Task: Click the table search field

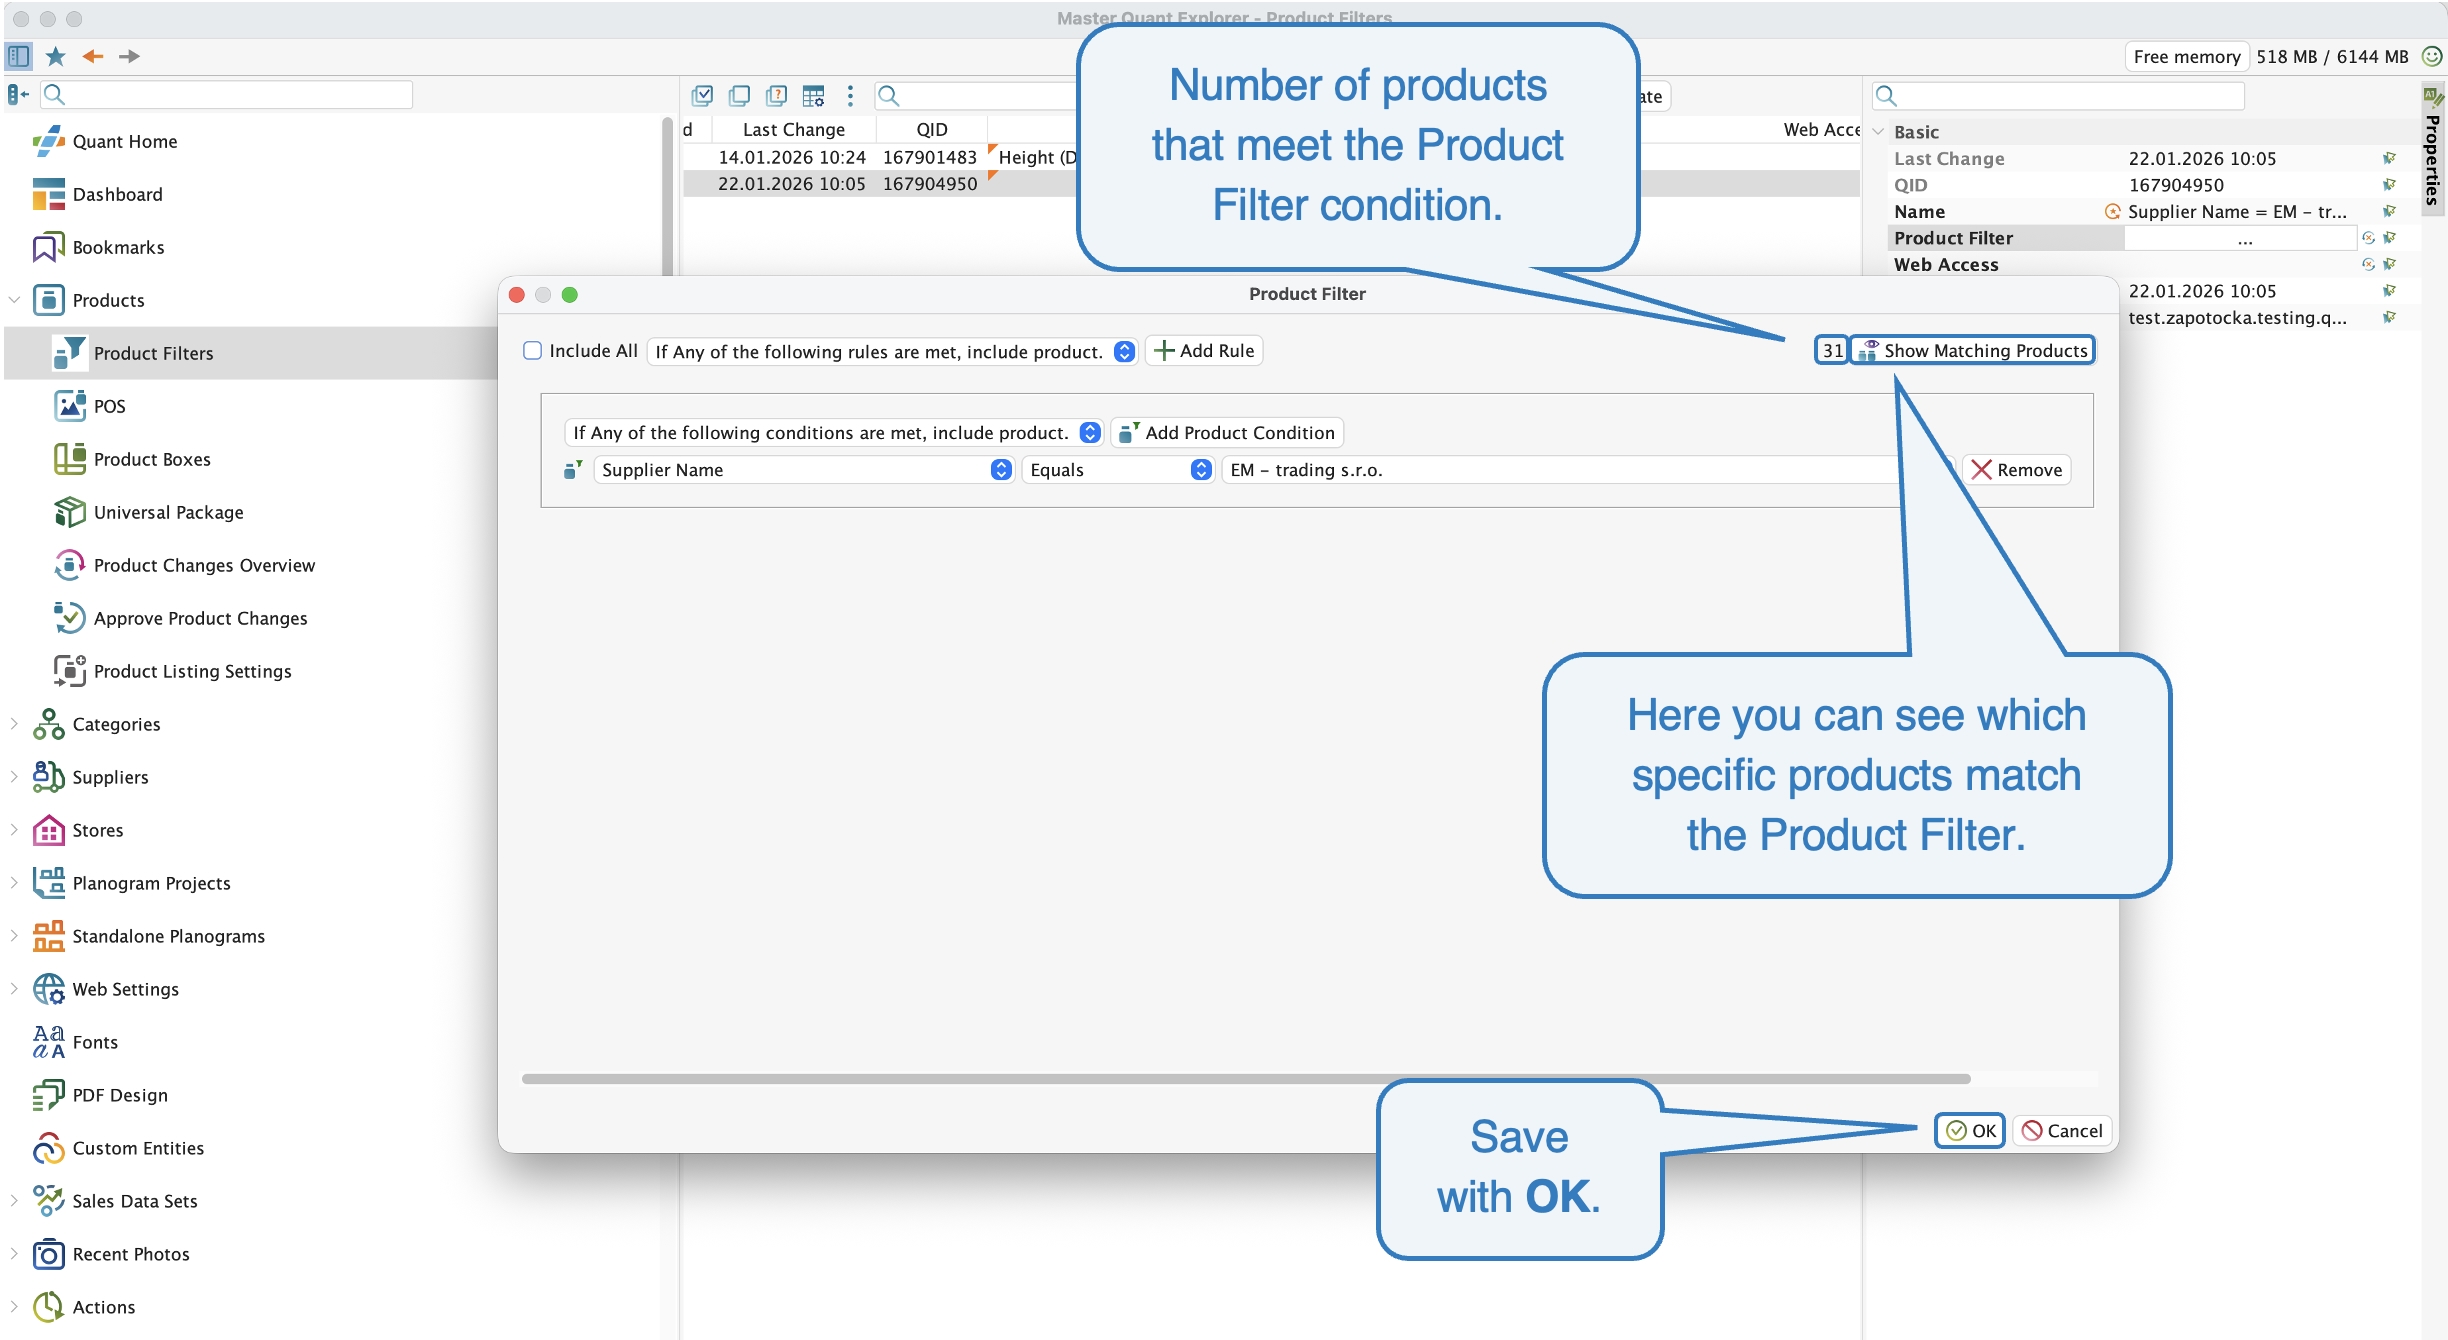Action: (x=976, y=96)
